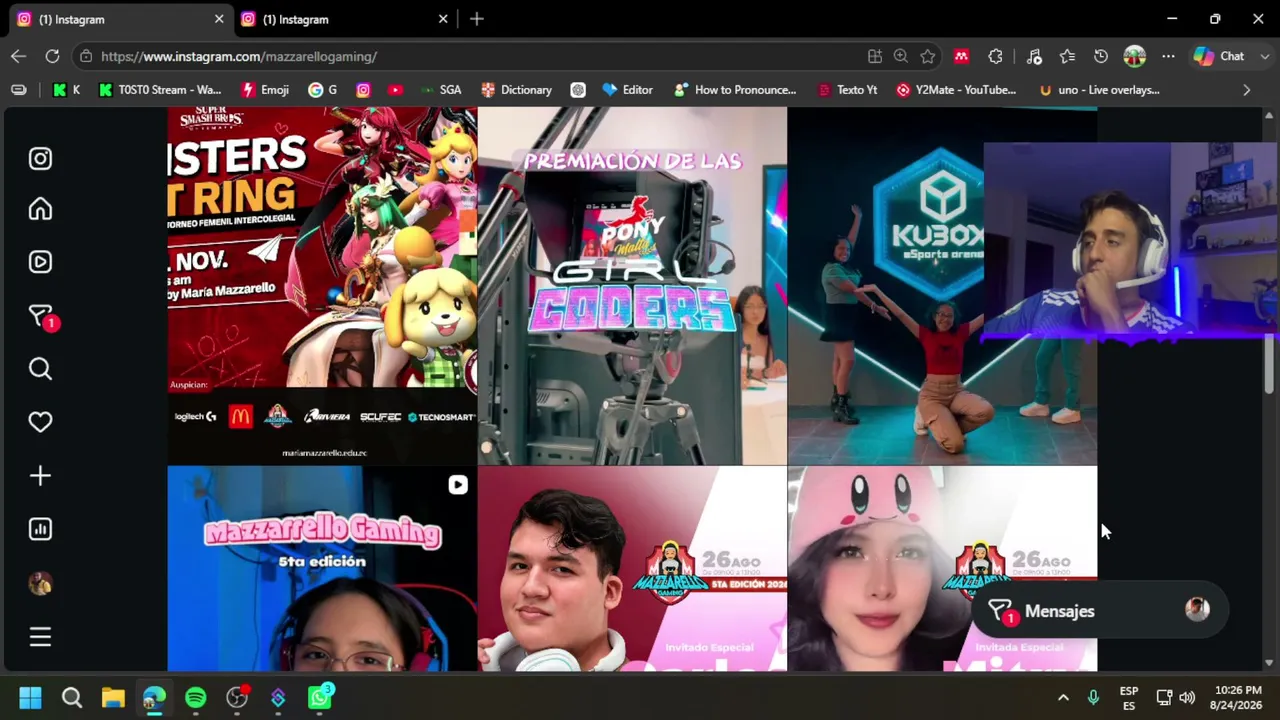Open the Texto Yt bookmark
The height and width of the screenshot is (720, 1280).
coord(847,90)
